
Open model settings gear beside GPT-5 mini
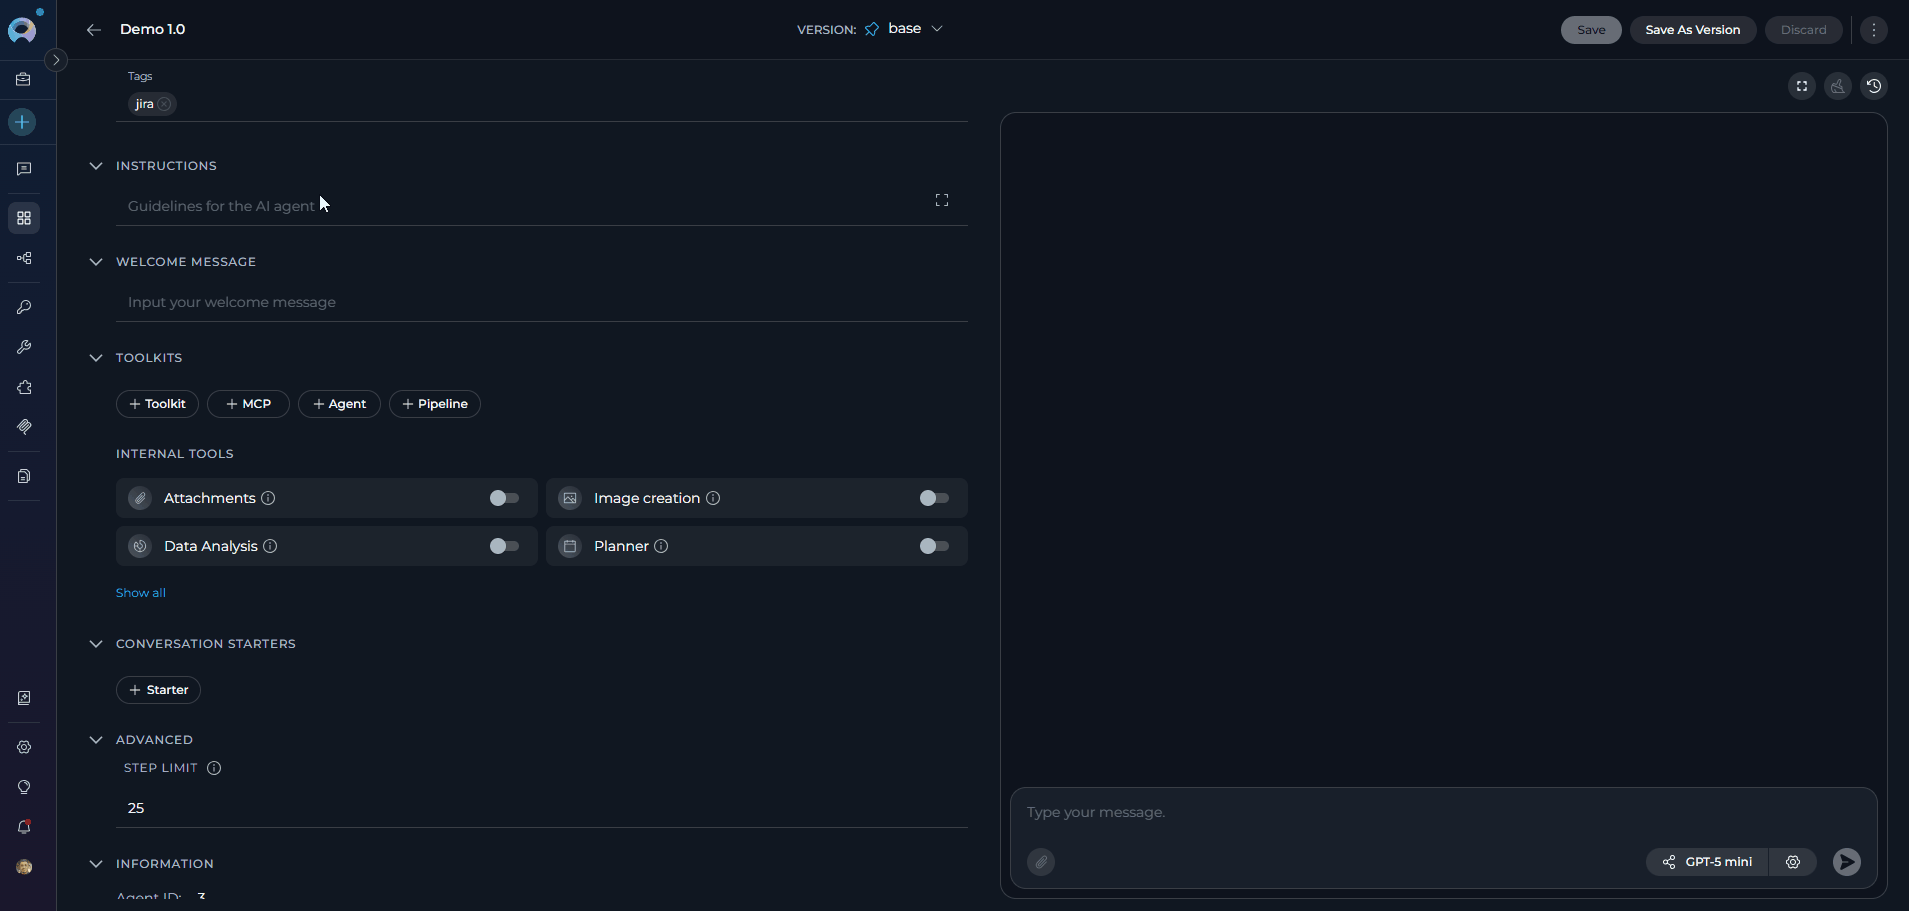[x=1792, y=862]
